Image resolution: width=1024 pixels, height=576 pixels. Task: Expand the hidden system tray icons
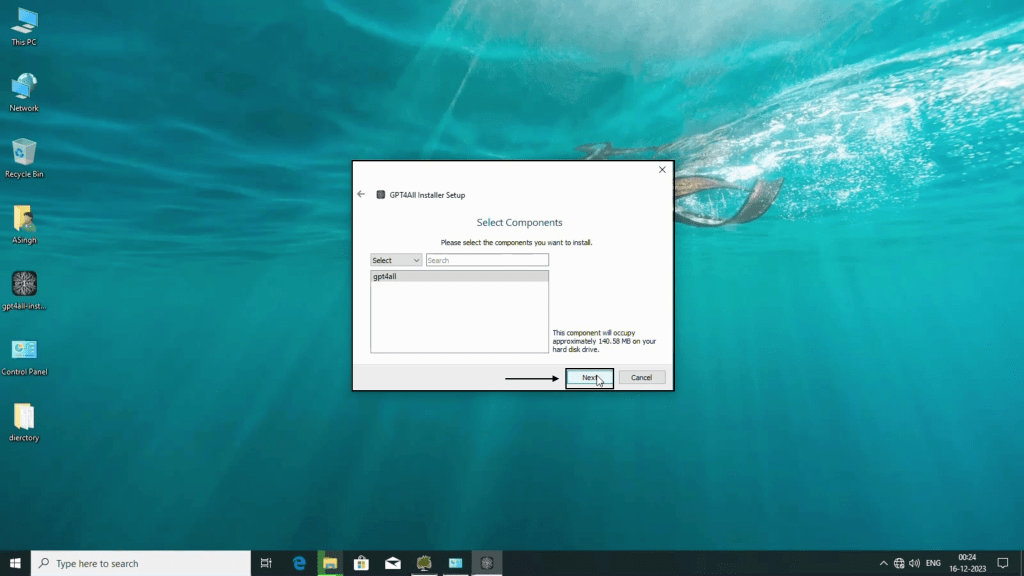click(883, 563)
